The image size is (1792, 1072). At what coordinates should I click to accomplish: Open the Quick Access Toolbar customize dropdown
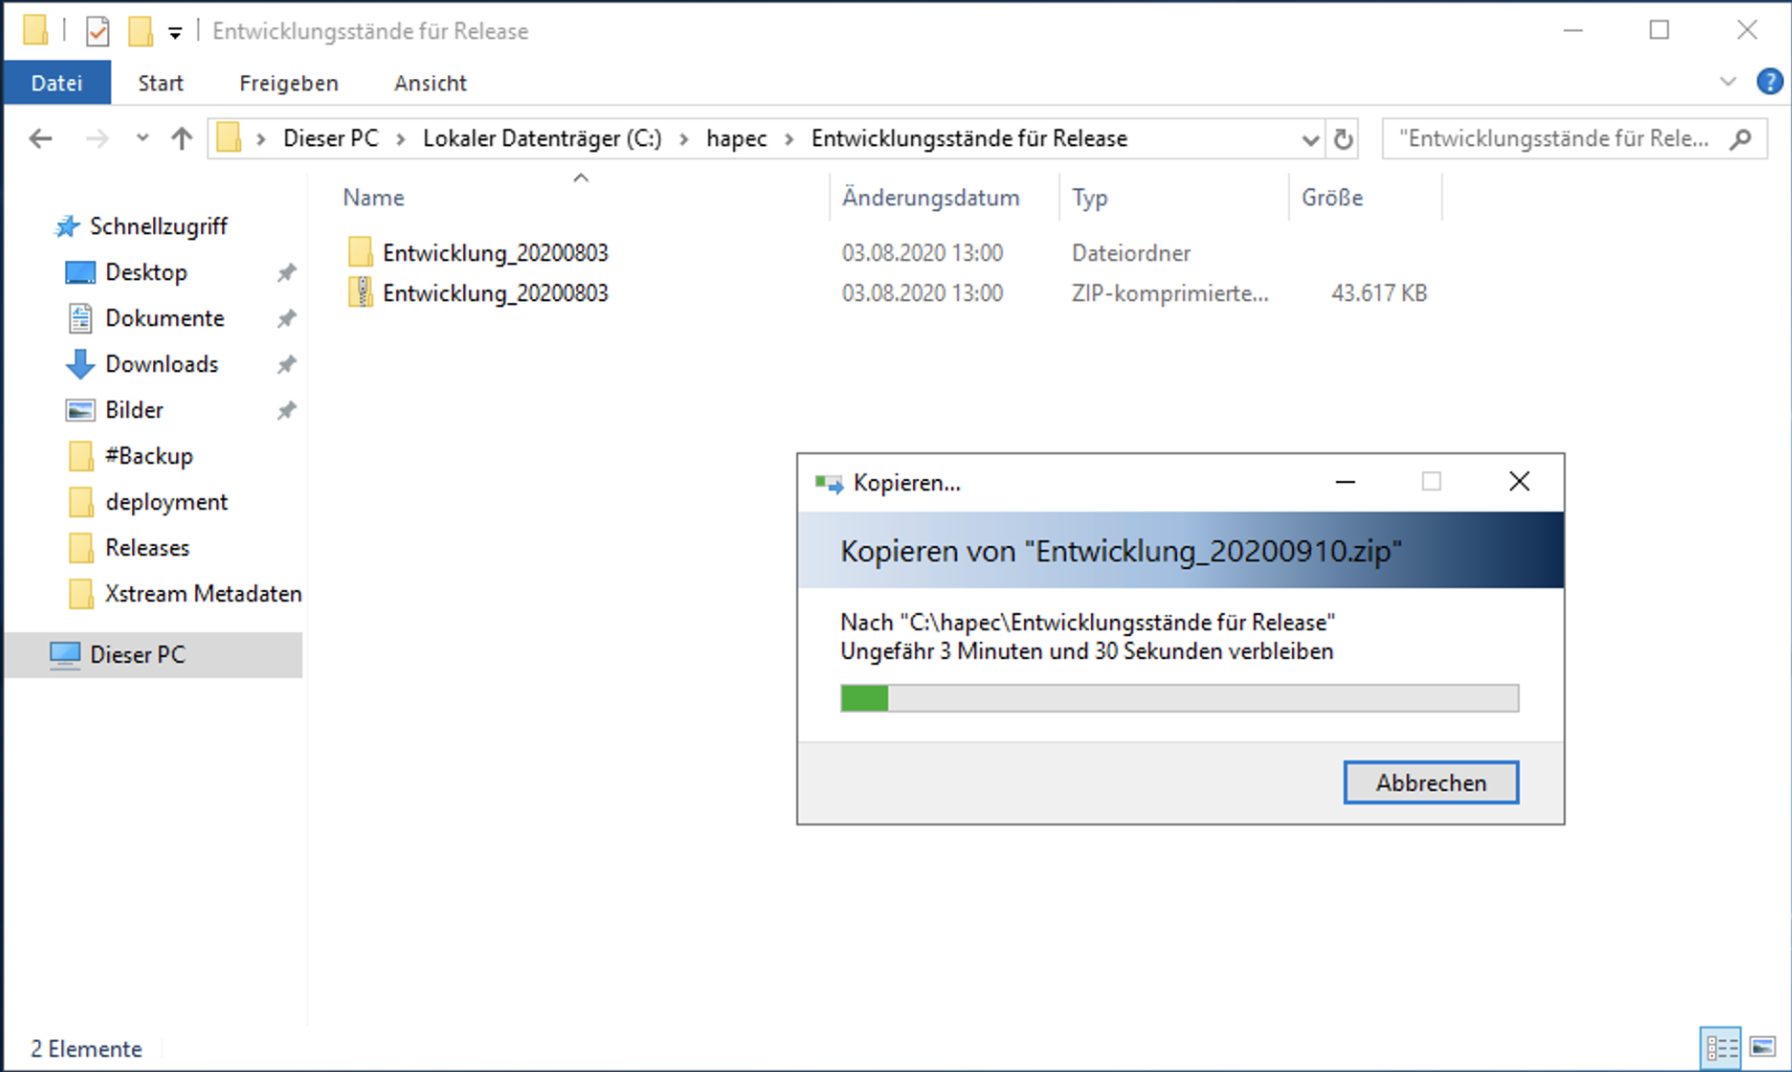coord(175,33)
